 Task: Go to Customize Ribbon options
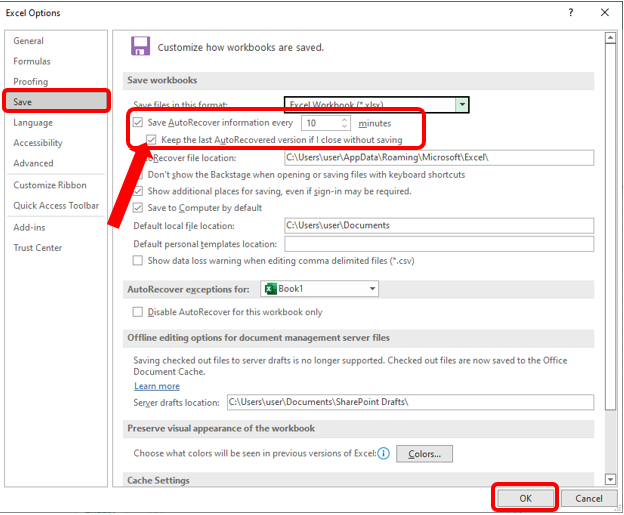pos(50,185)
